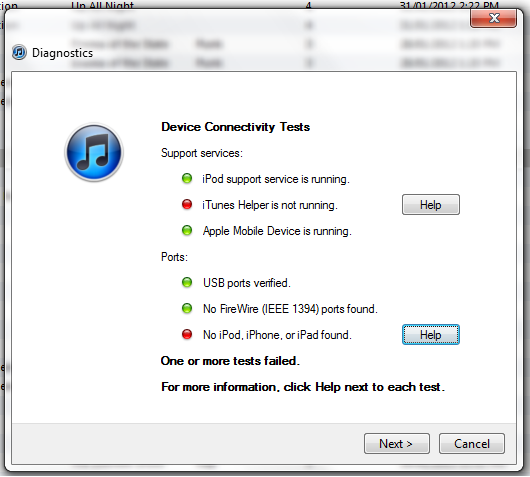
Task: Open Help for No iPod, iPhone, iPad found
Action: (431, 335)
